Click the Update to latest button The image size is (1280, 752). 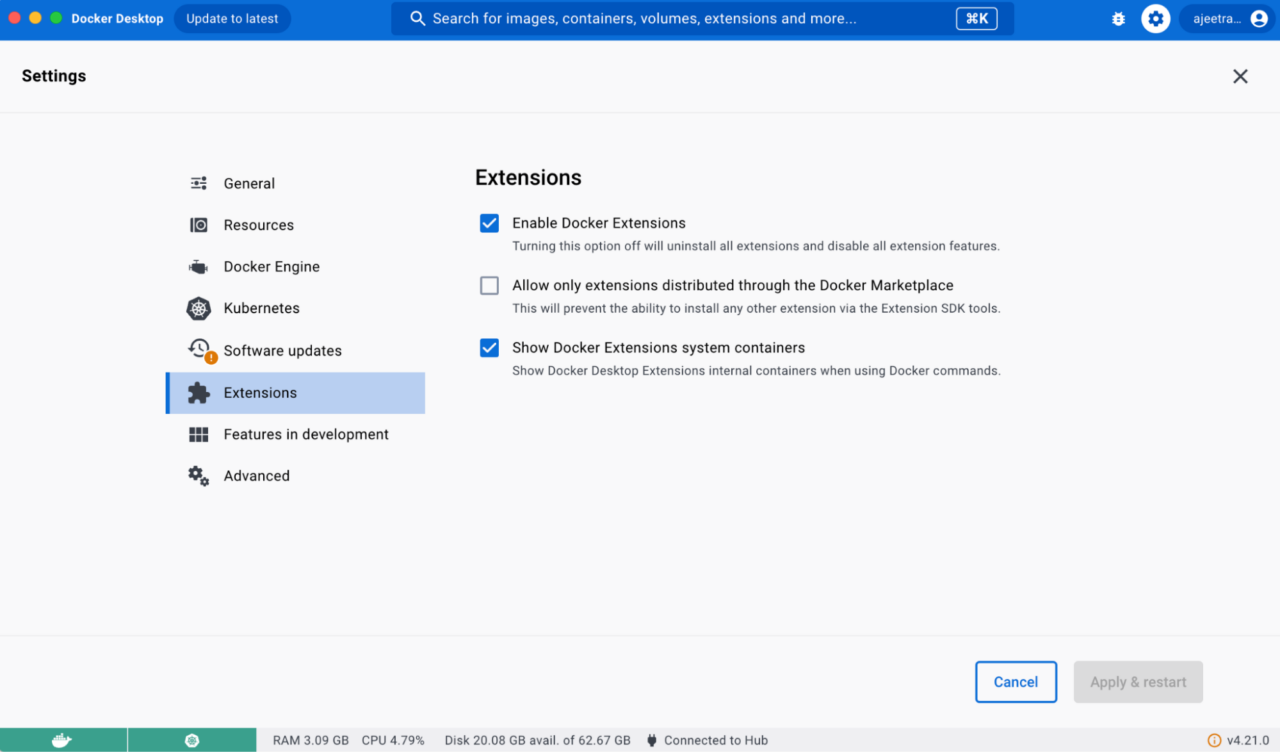[x=232, y=18]
